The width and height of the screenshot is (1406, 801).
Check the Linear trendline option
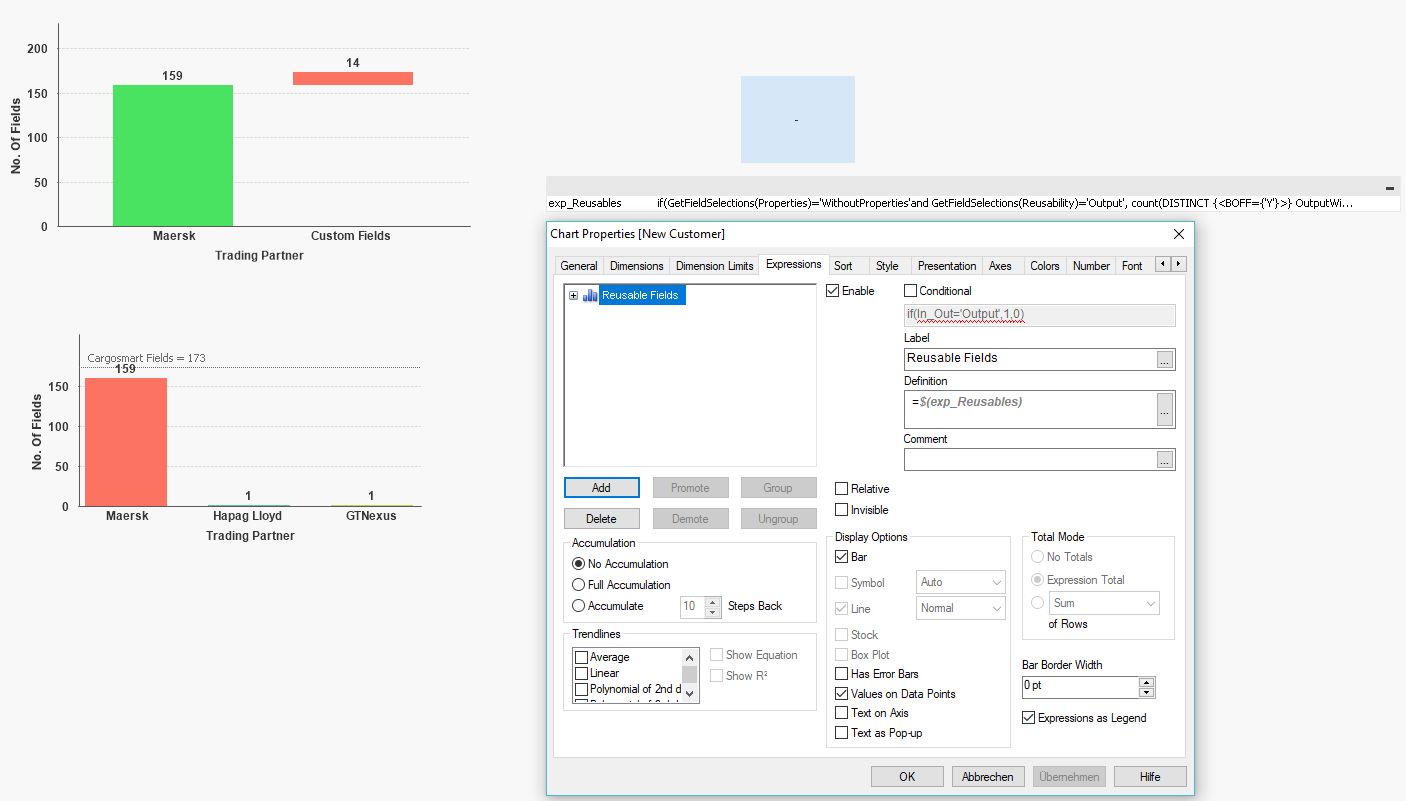[582, 673]
